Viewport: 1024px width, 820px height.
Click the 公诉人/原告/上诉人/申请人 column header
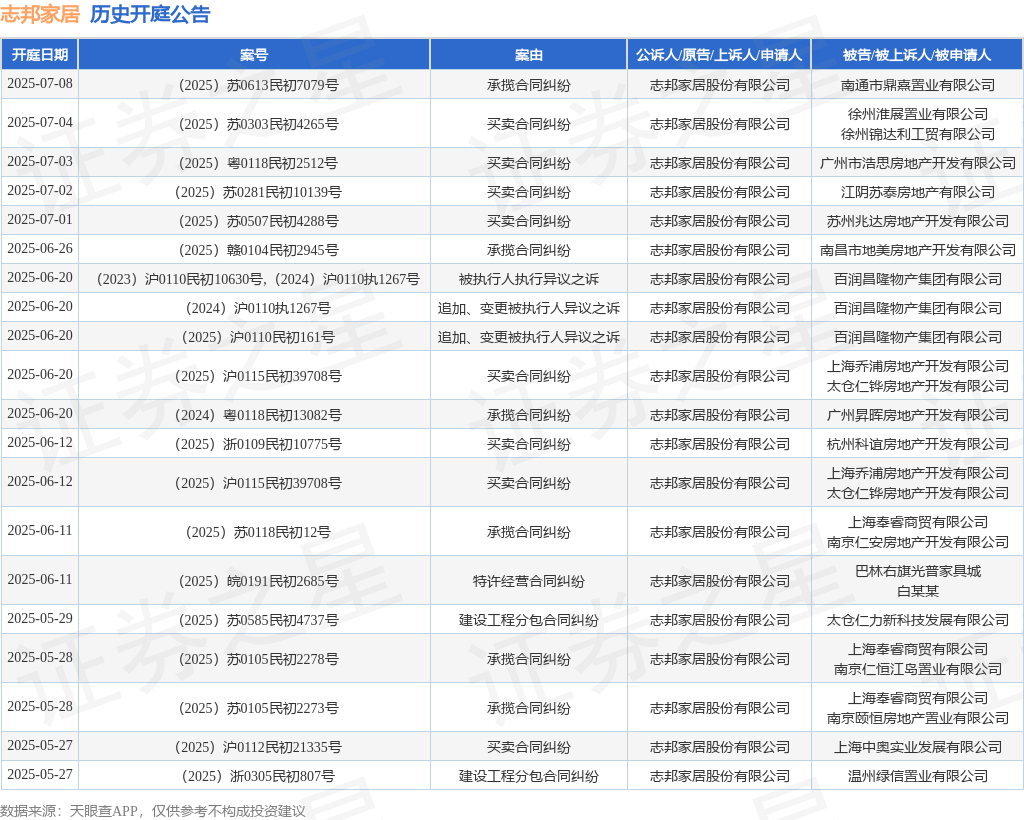(719, 55)
